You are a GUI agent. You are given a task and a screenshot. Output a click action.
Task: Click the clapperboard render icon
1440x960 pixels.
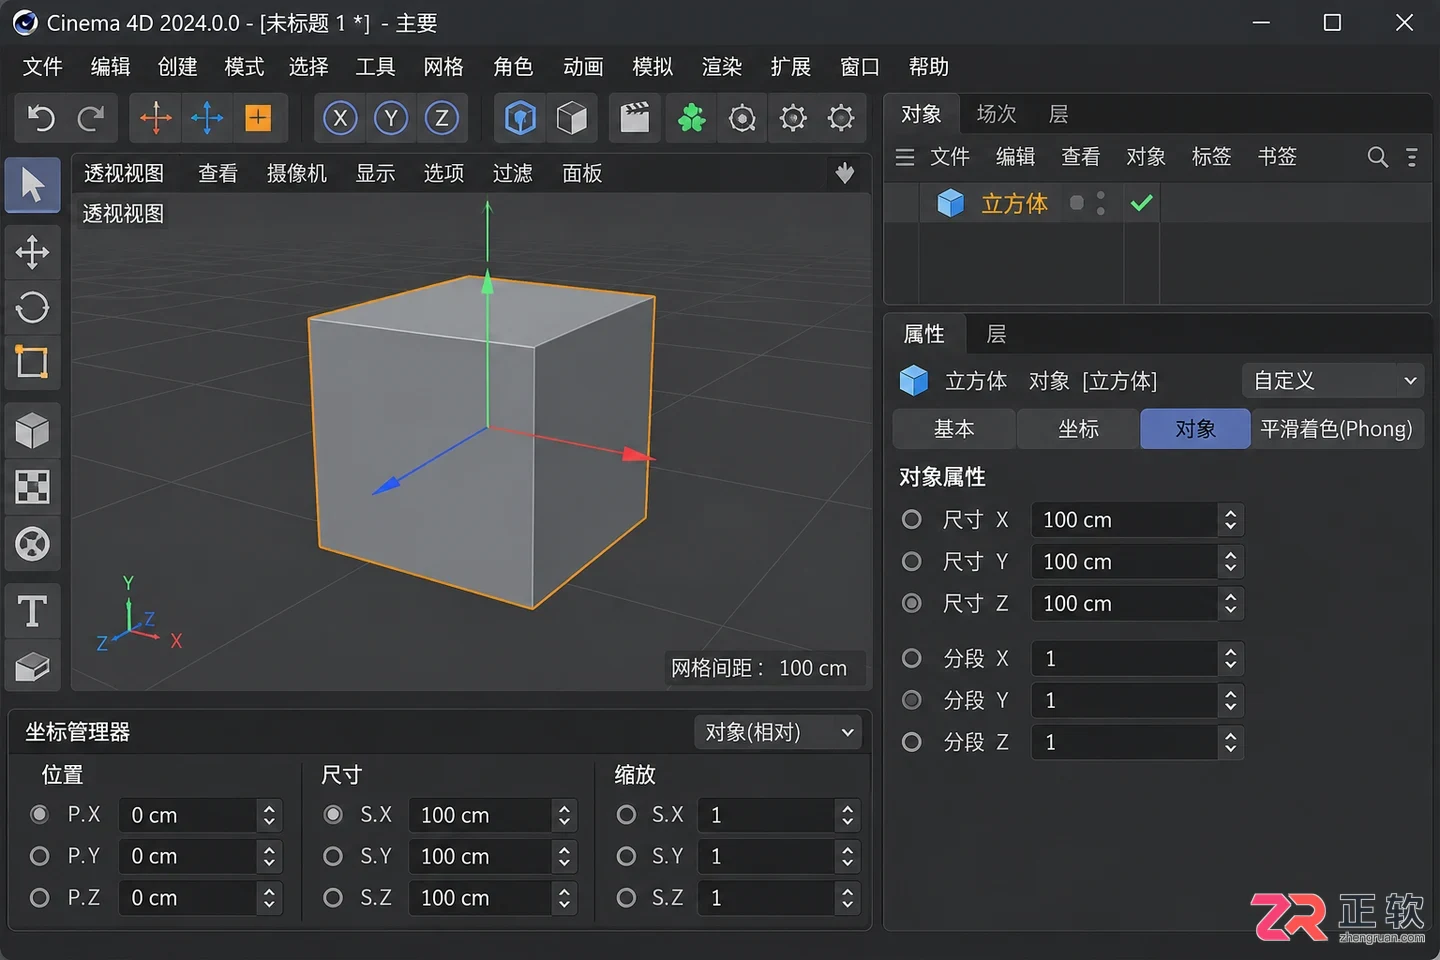(x=635, y=118)
